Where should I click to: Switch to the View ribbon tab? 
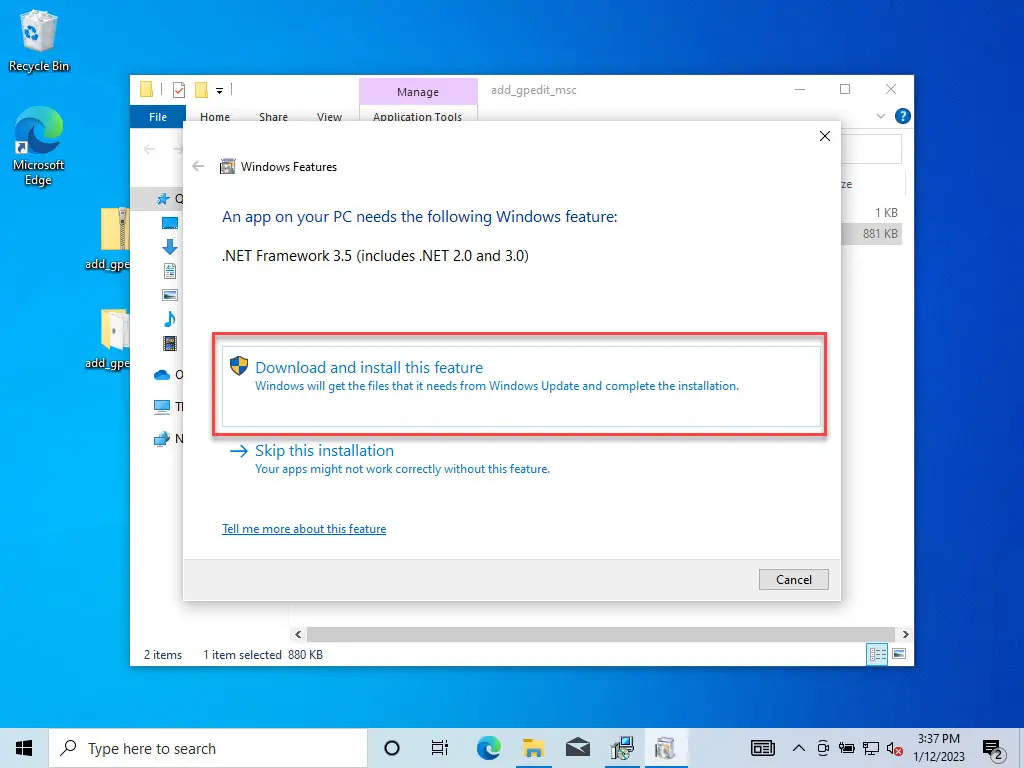(329, 117)
